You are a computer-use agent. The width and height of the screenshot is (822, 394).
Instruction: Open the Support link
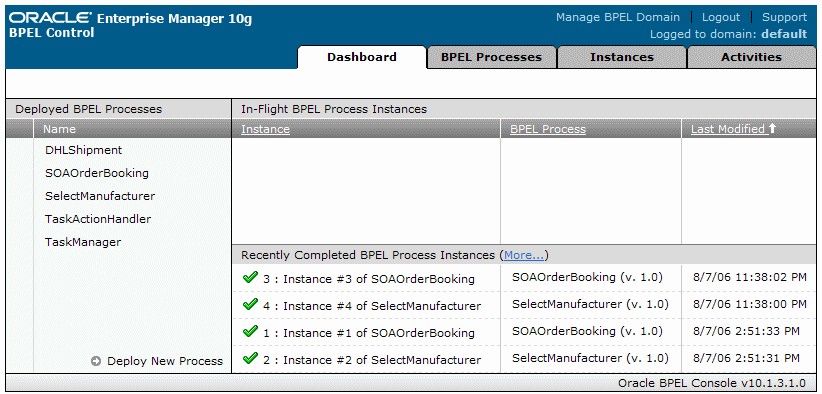click(784, 17)
